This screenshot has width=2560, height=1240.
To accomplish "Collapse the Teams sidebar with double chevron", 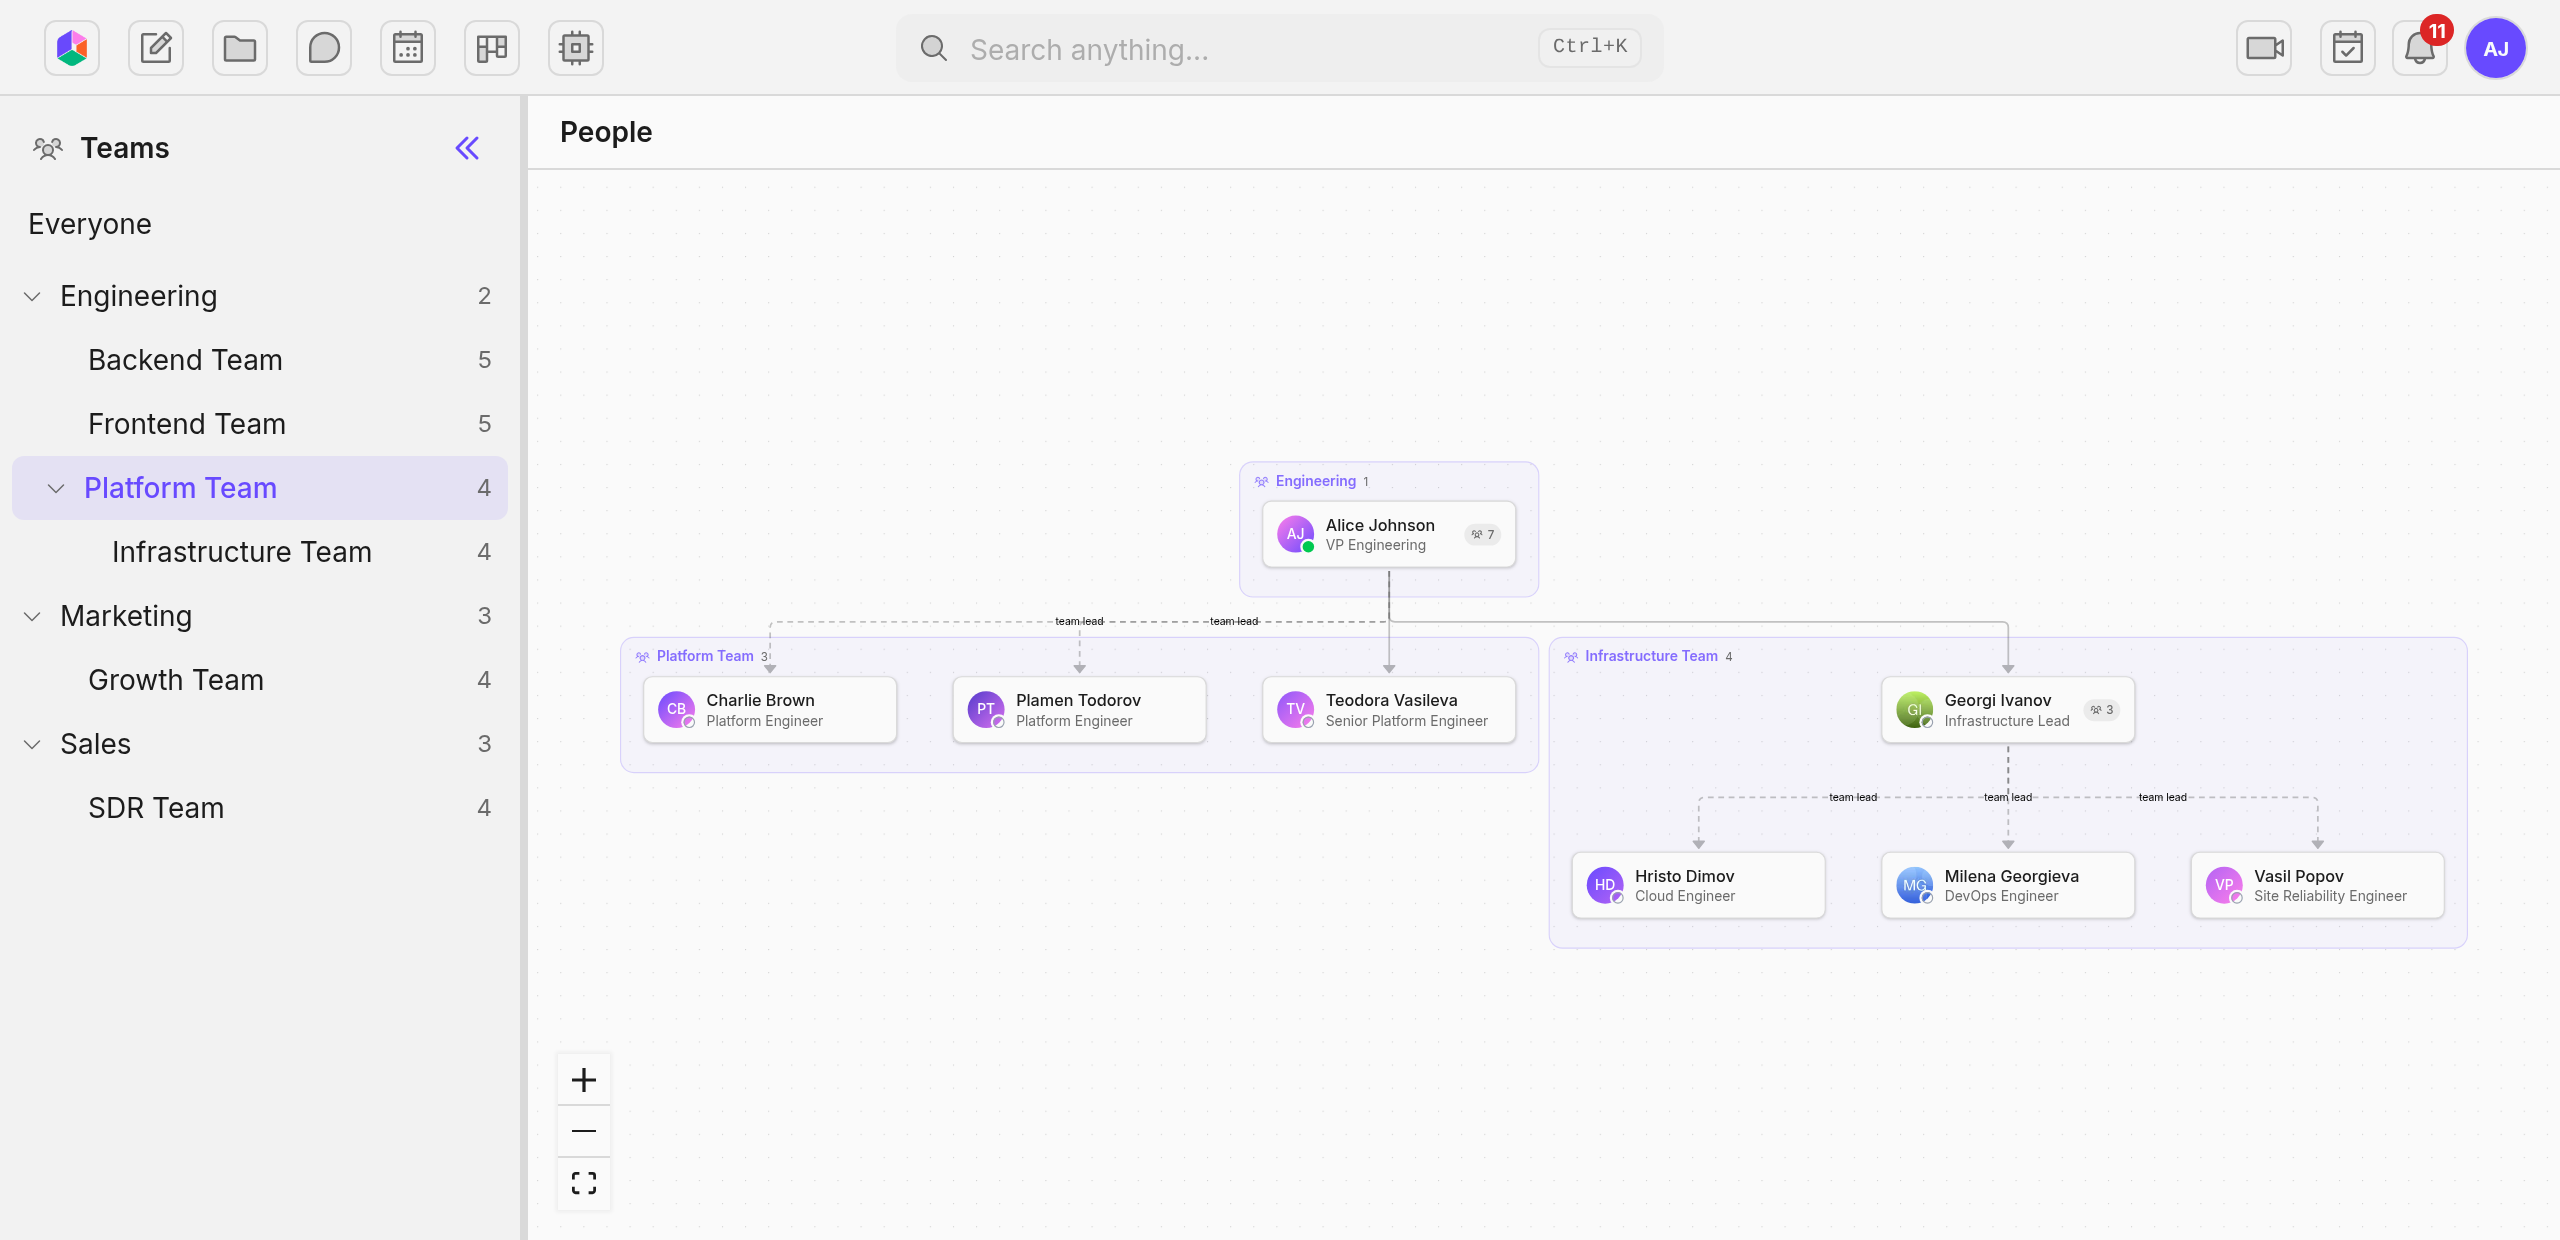I will [467, 148].
